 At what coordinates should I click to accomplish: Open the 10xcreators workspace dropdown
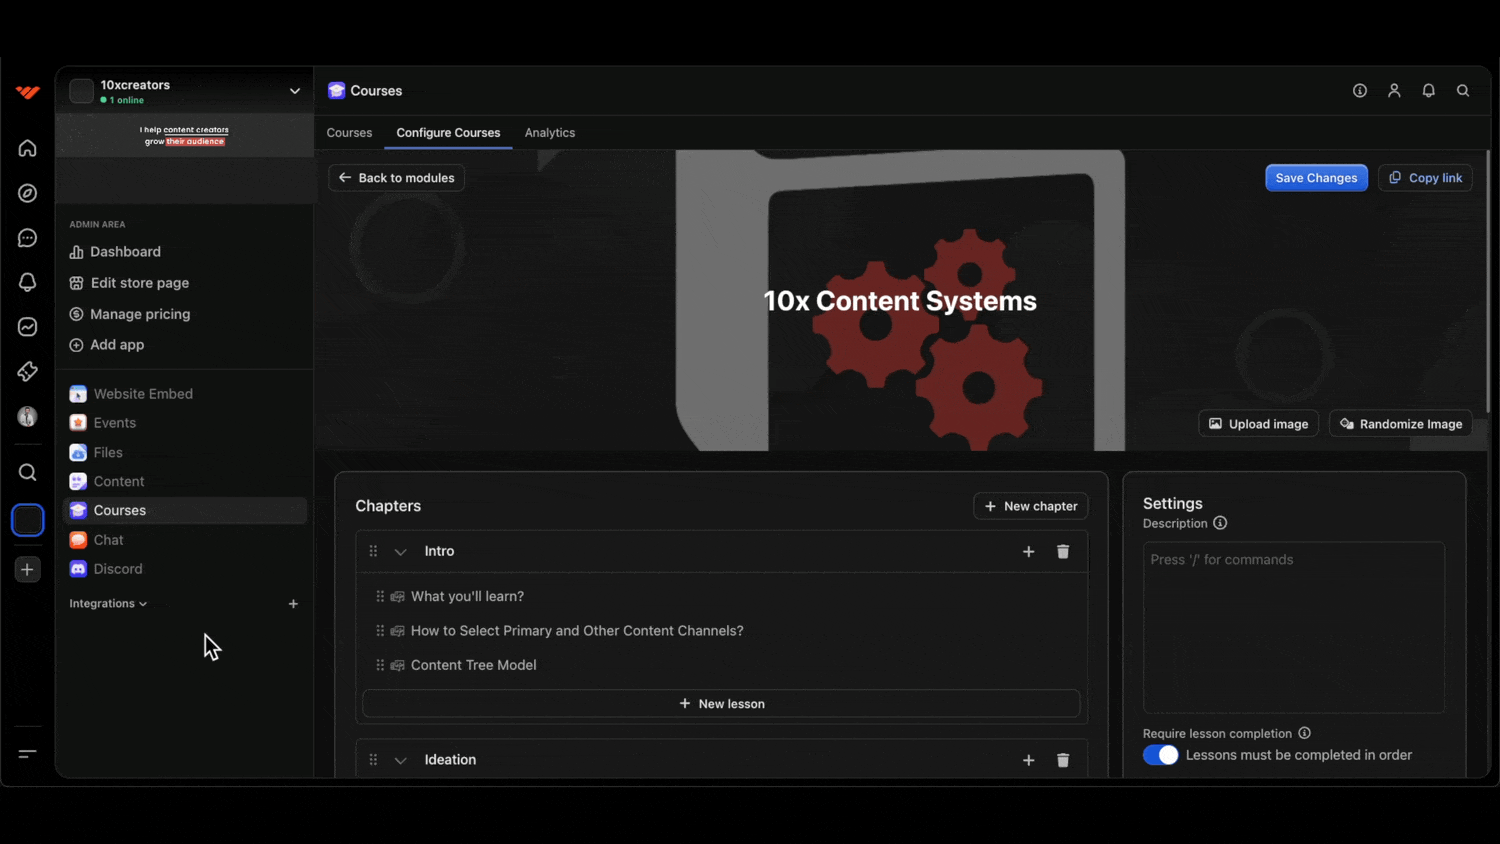(x=295, y=91)
